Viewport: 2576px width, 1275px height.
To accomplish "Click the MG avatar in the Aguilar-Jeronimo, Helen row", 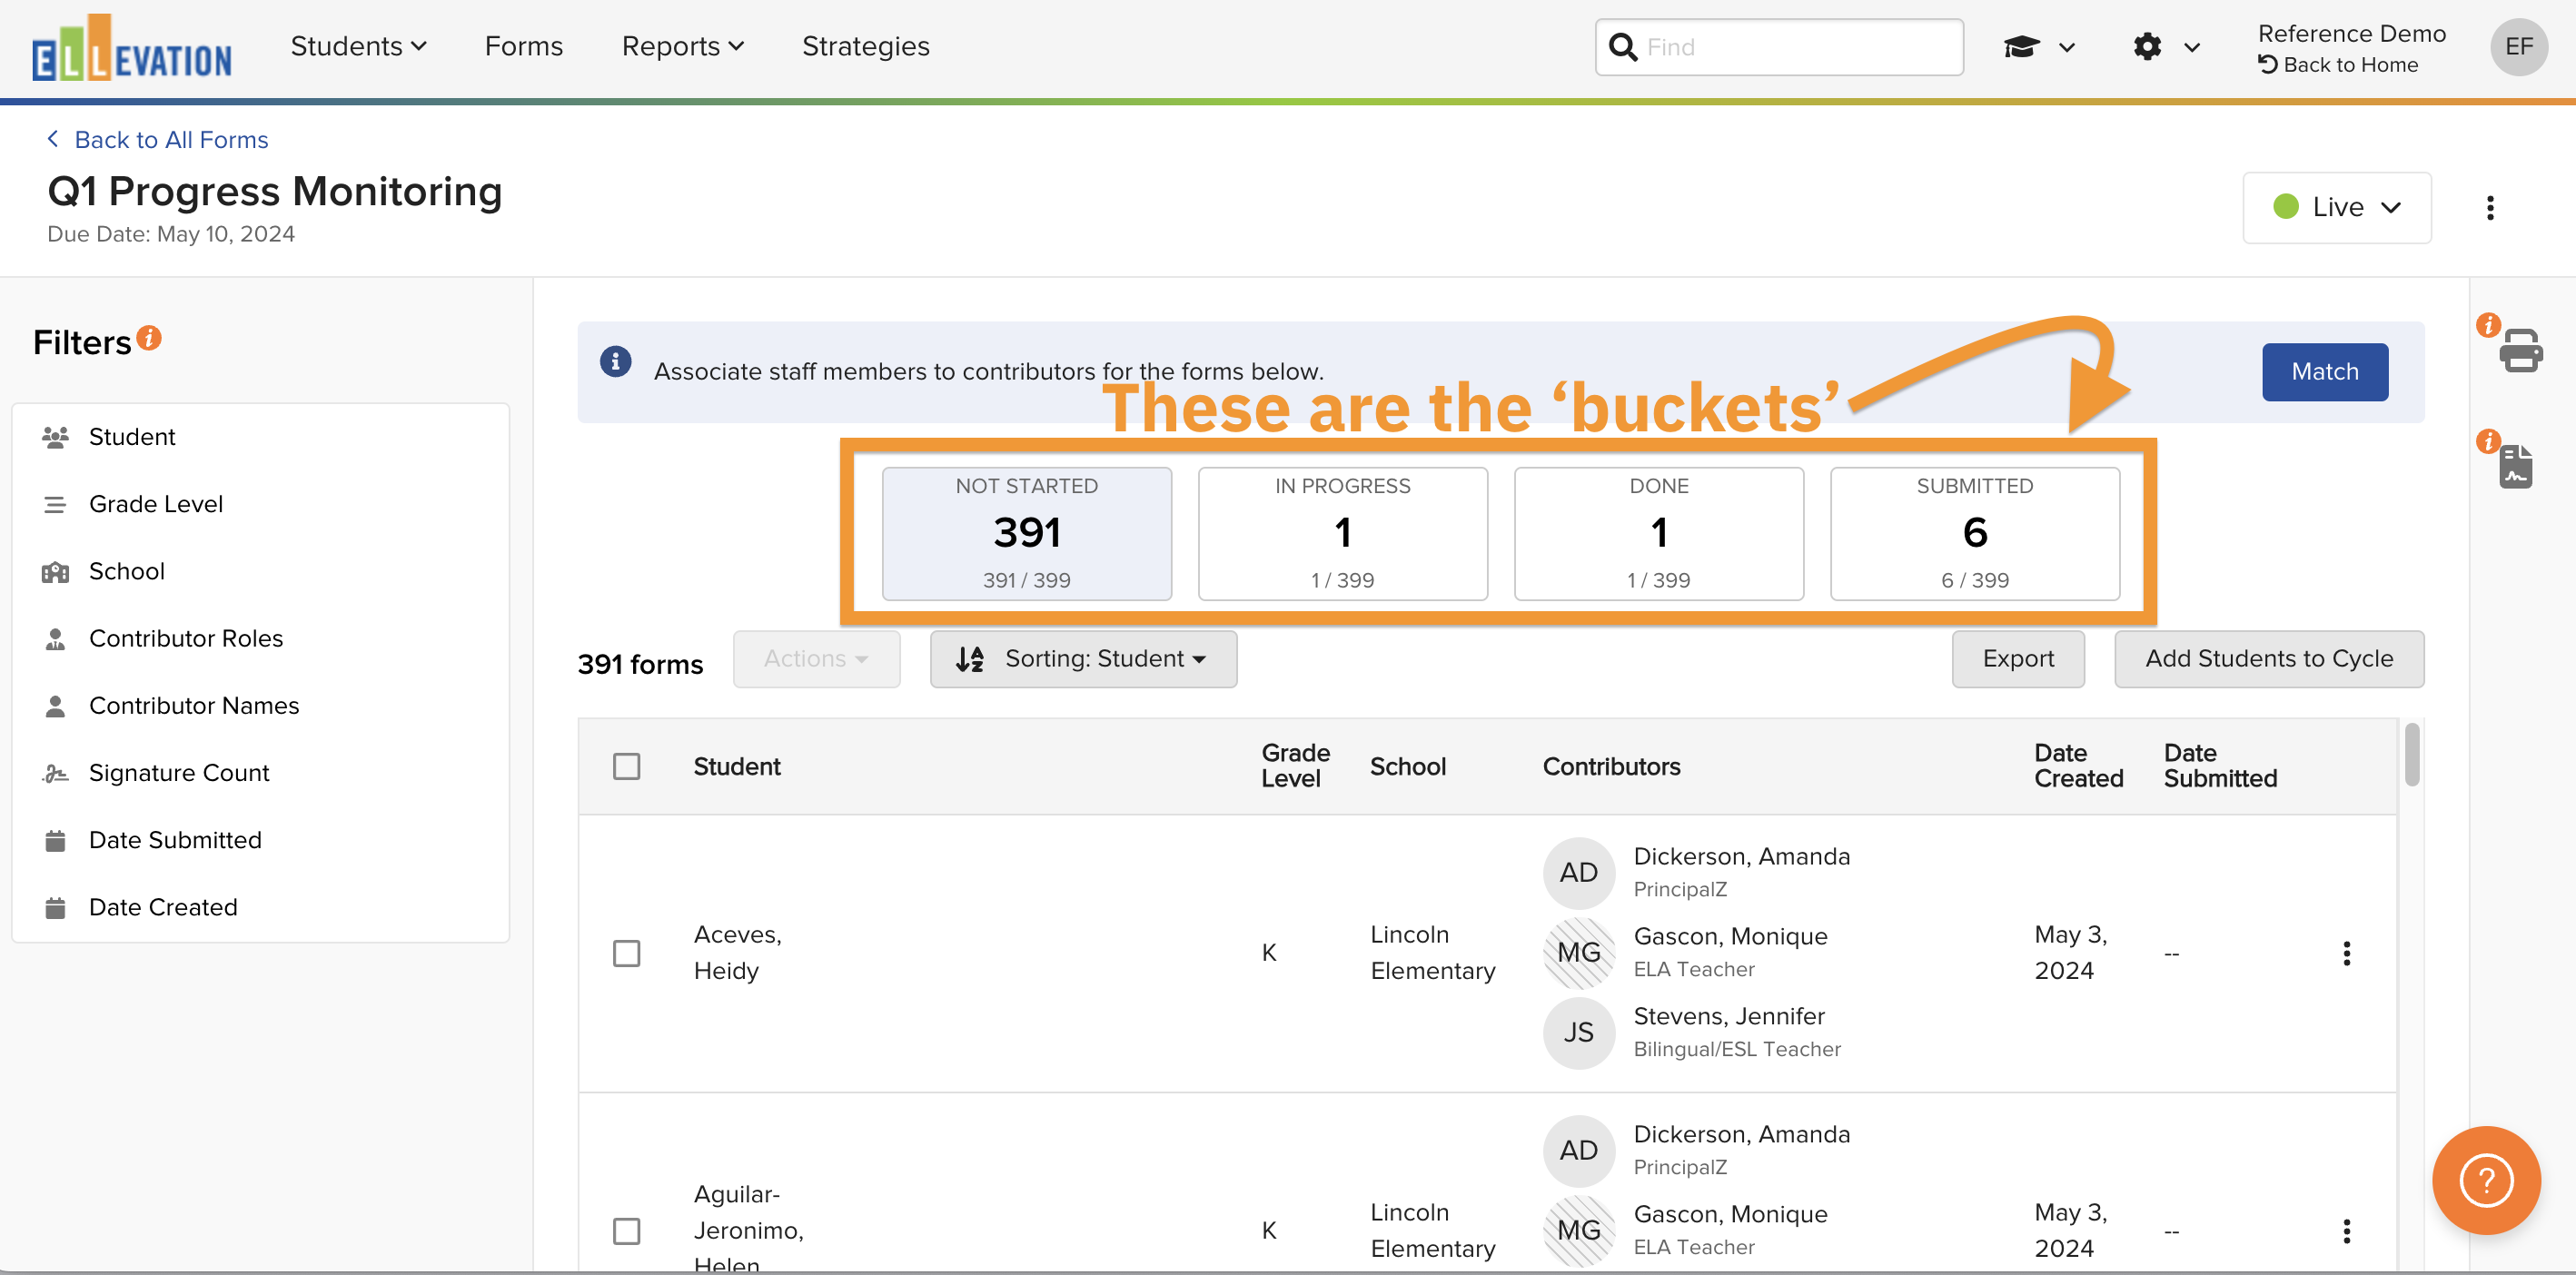I will [1578, 1231].
